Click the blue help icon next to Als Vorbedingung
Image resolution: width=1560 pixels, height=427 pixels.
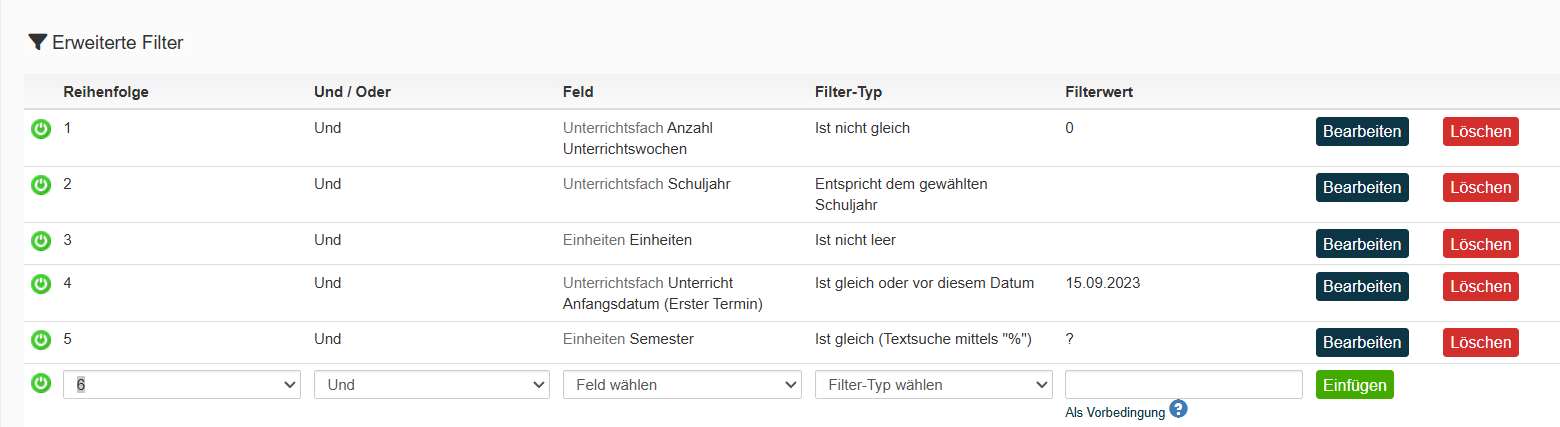coord(1178,409)
